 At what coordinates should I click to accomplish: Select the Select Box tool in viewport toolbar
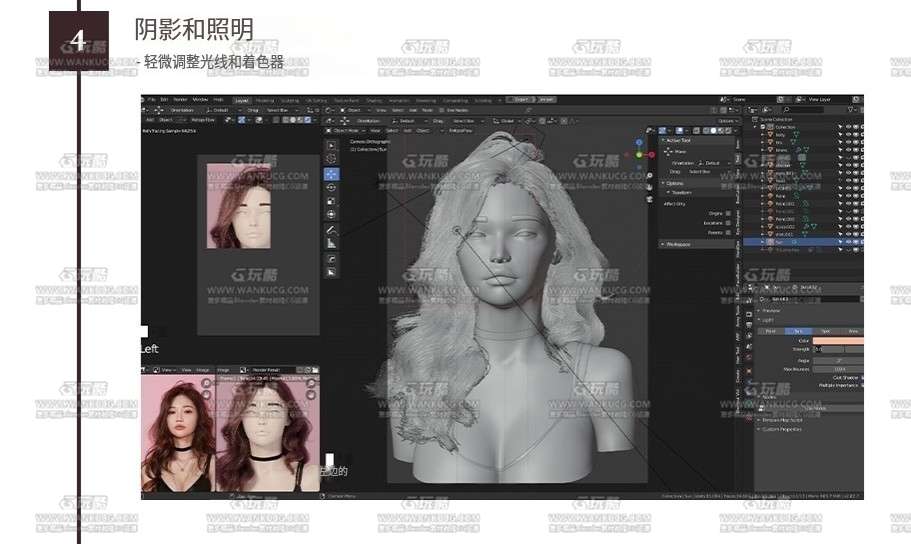[x=331, y=145]
